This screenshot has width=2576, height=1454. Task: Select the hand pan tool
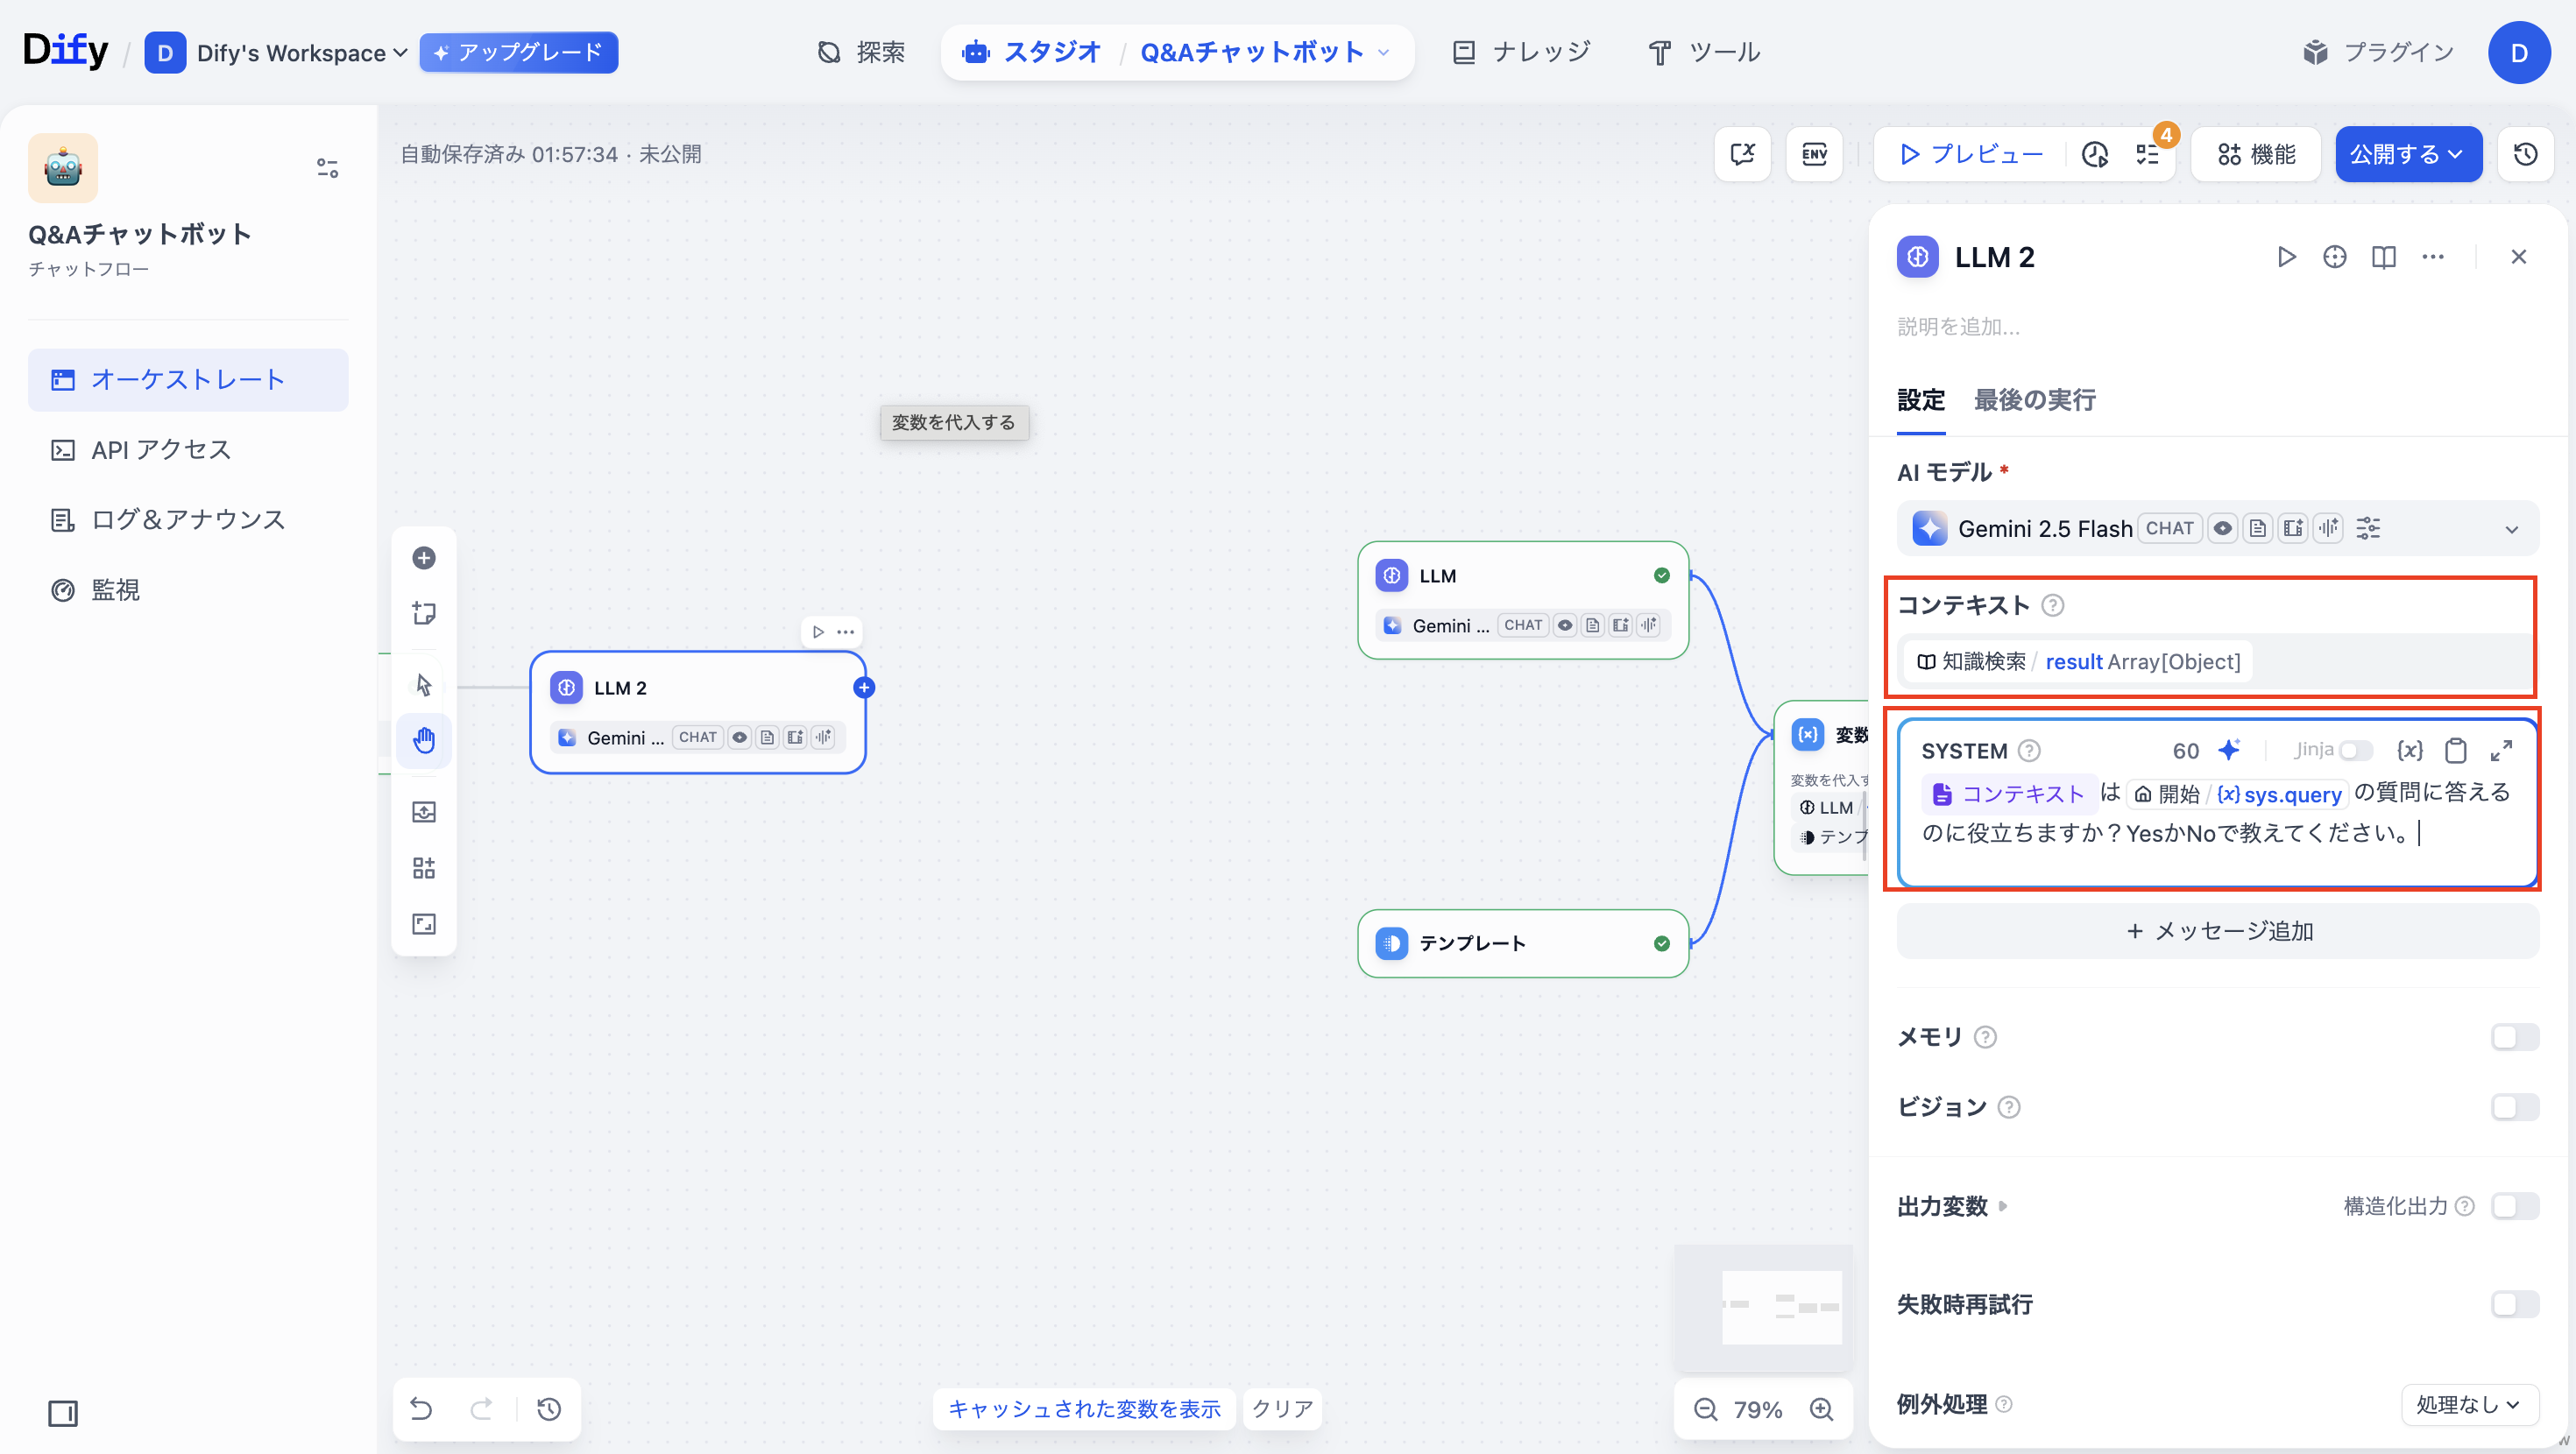click(424, 740)
